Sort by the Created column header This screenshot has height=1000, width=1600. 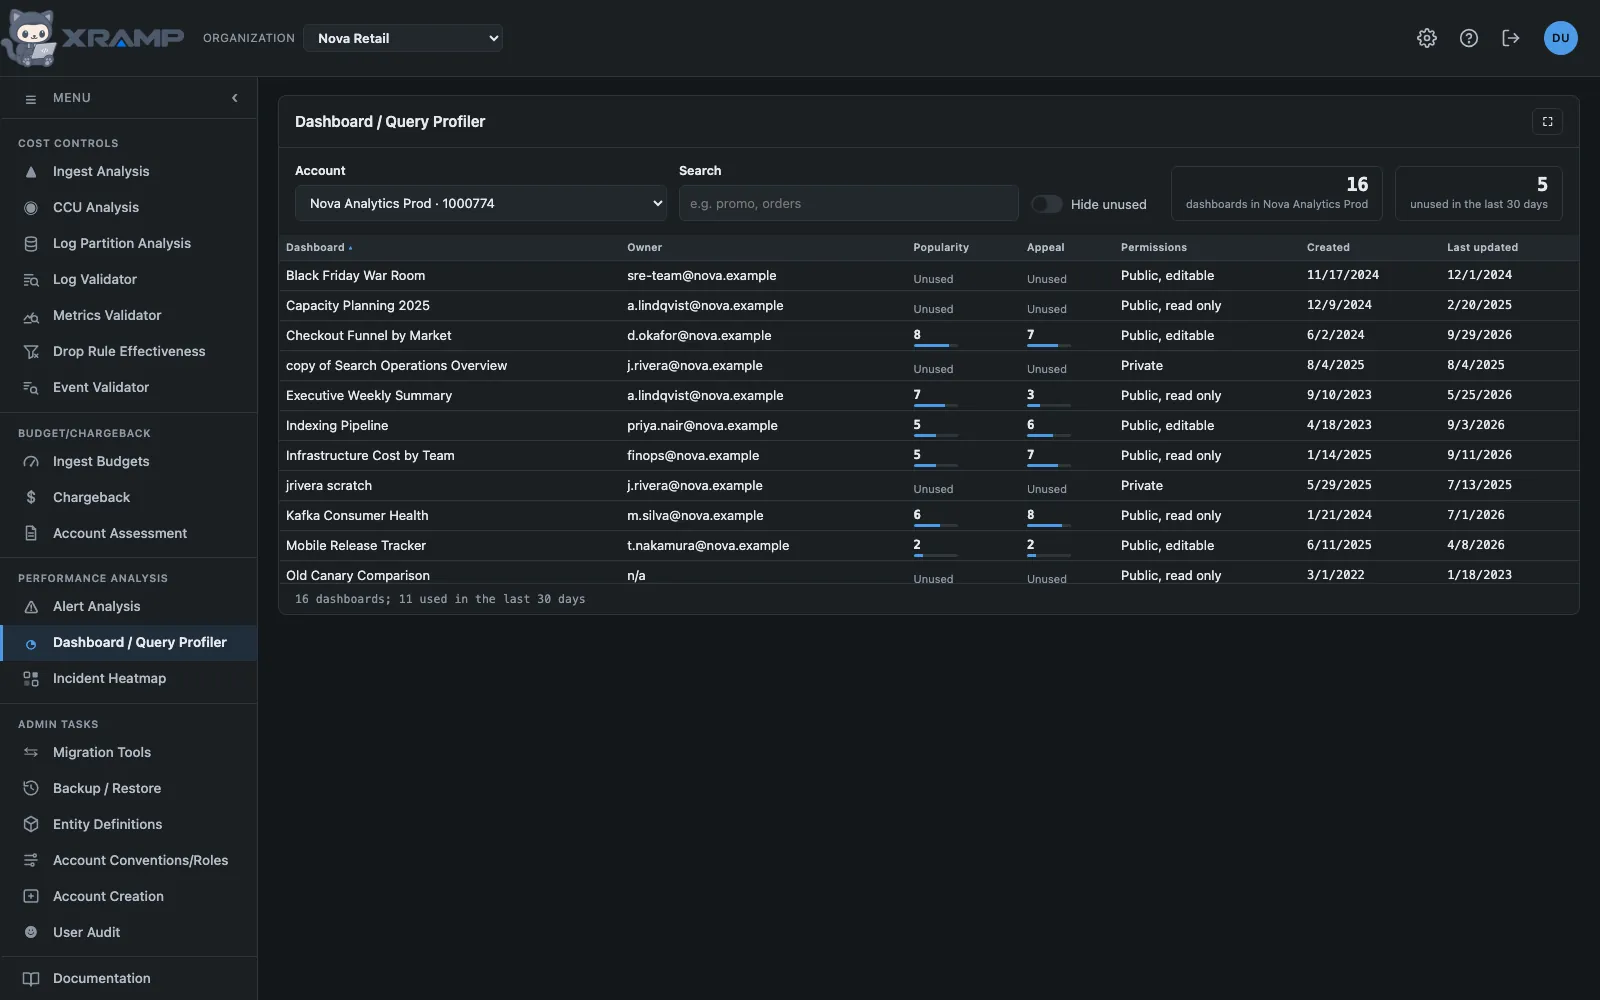[x=1328, y=247]
